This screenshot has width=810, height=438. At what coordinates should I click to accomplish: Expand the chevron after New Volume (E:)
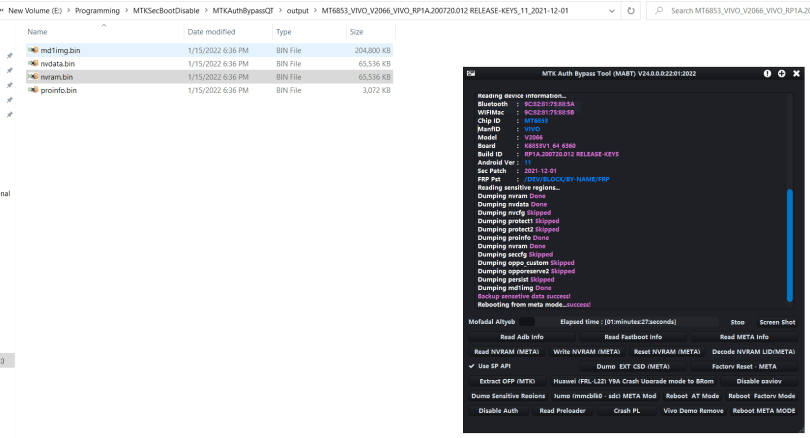click(x=68, y=10)
